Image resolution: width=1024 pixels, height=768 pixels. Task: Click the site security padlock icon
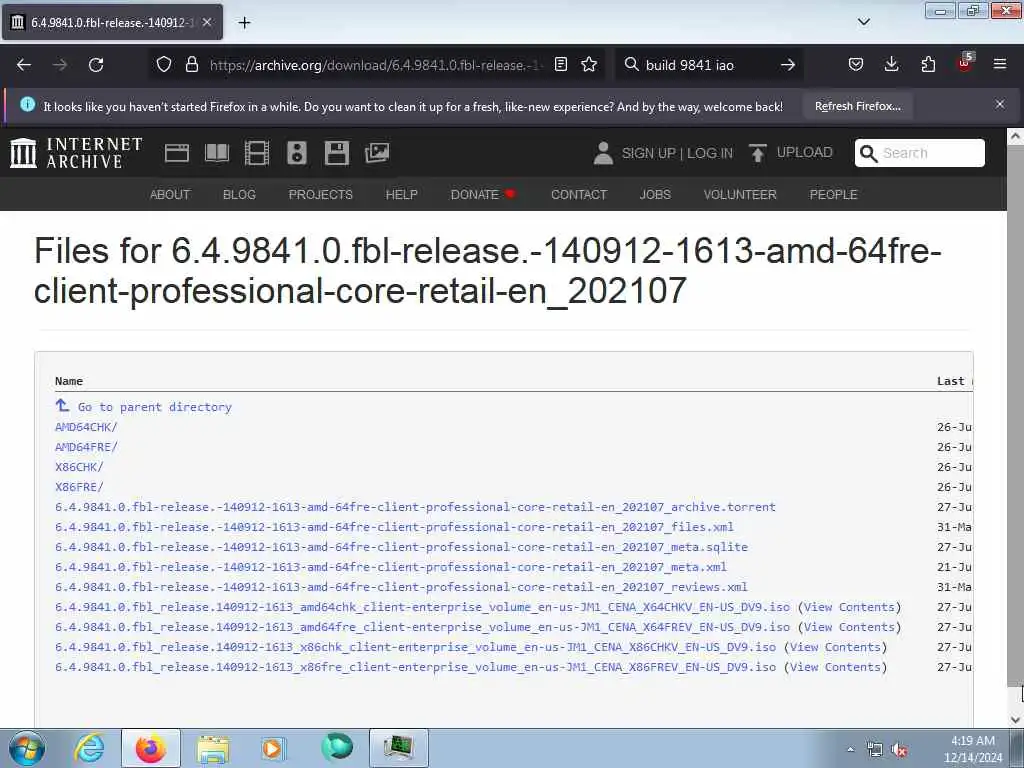coord(191,64)
